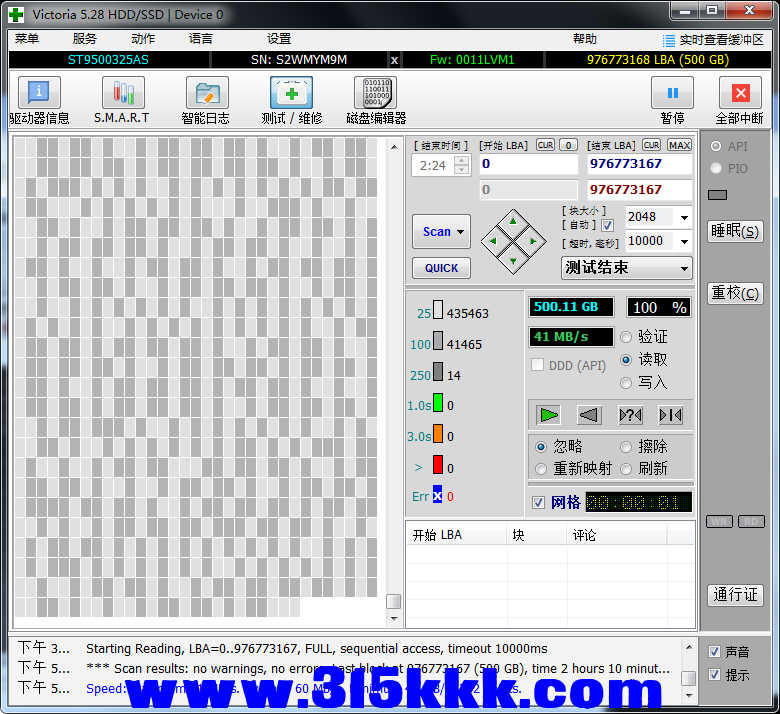Select the 擦除 erase radio button

[626, 447]
